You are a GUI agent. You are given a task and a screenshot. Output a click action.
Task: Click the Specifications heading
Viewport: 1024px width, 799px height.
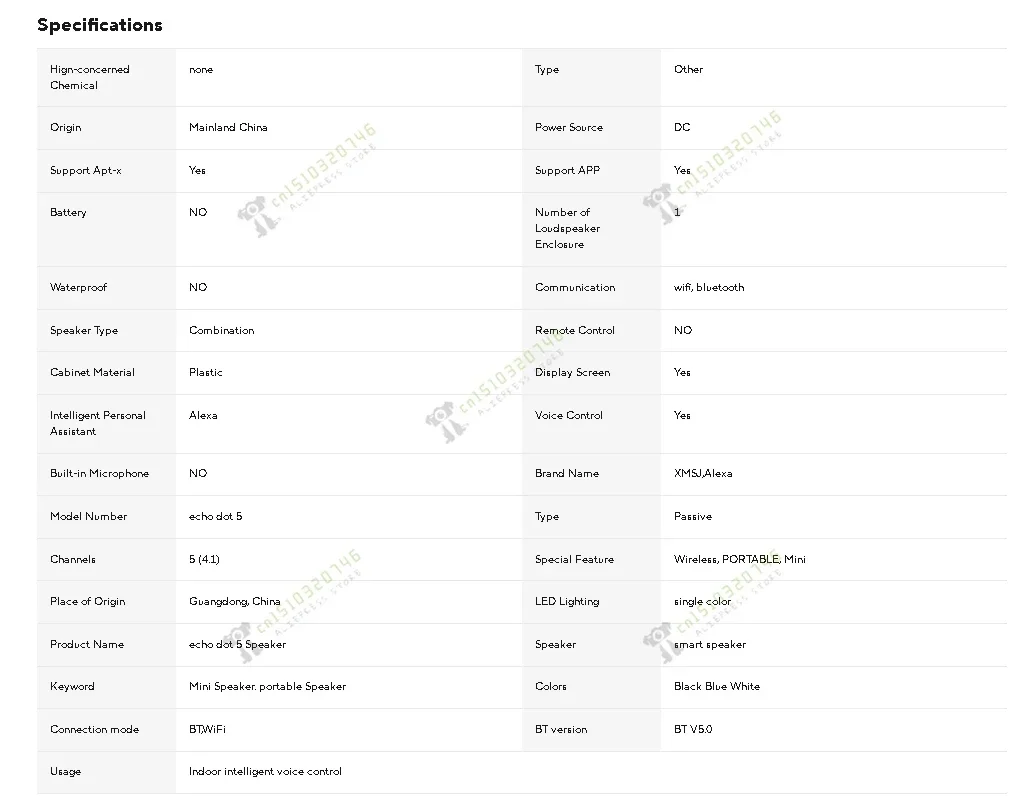[x=99, y=25]
